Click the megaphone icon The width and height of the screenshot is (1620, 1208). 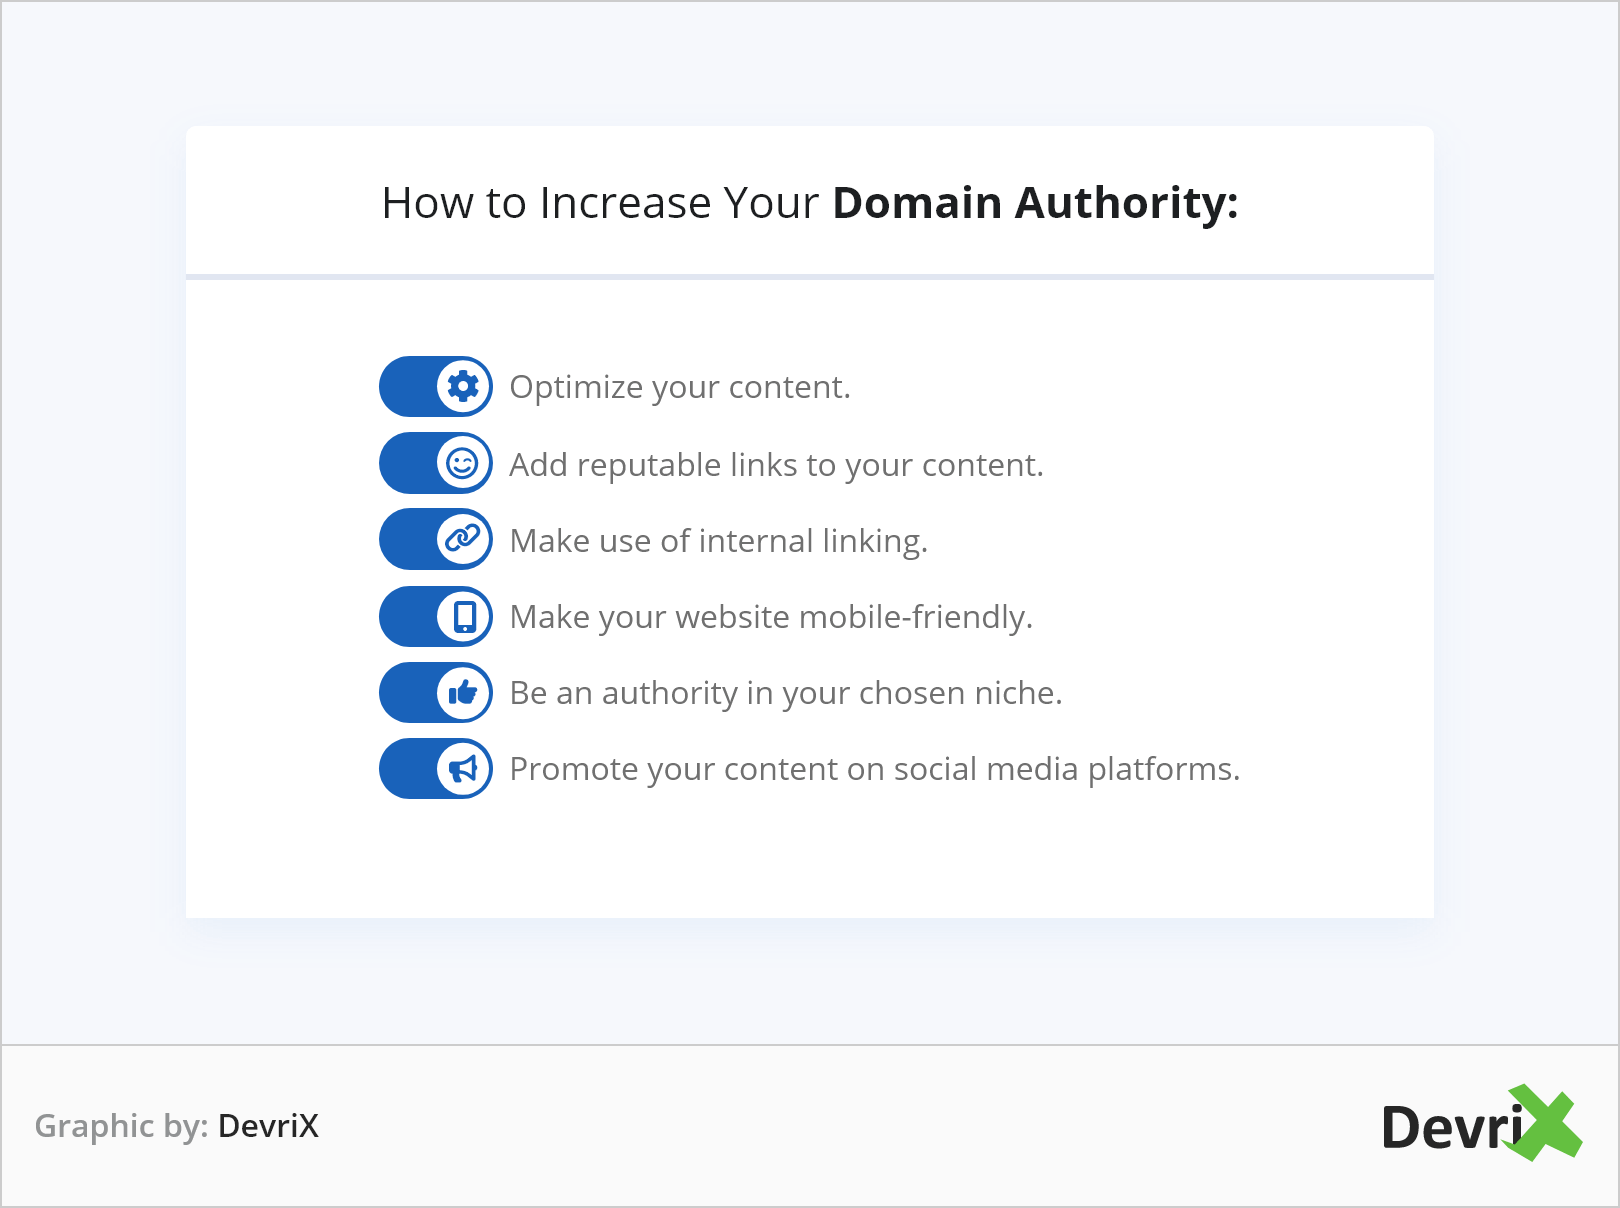(463, 768)
